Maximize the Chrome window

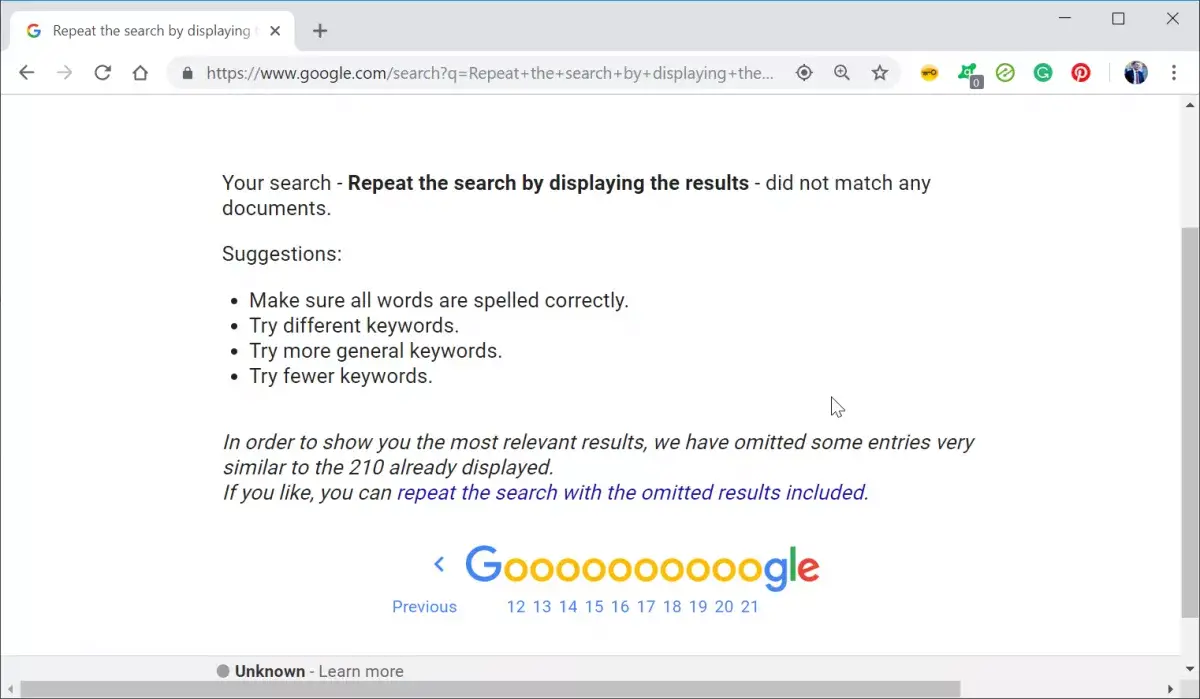coord(1118,19)
